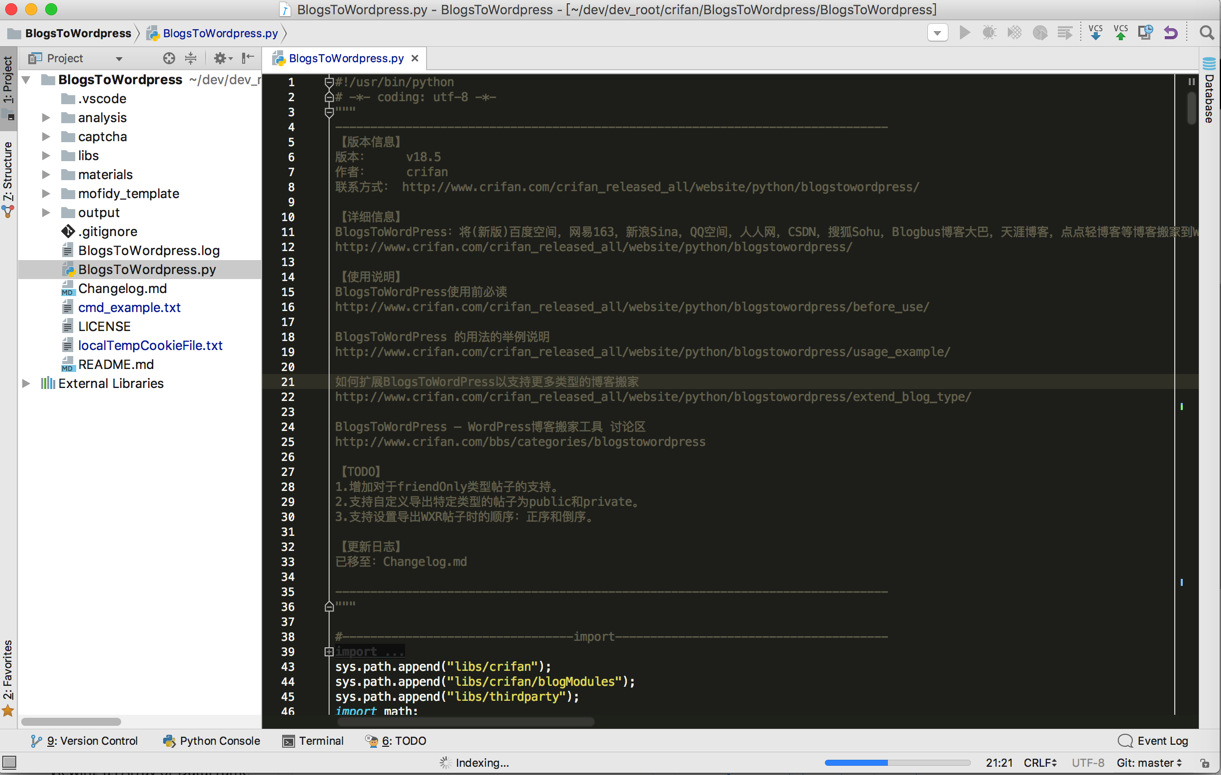Open run configuration dropdown in toolbar

point(937,33)
